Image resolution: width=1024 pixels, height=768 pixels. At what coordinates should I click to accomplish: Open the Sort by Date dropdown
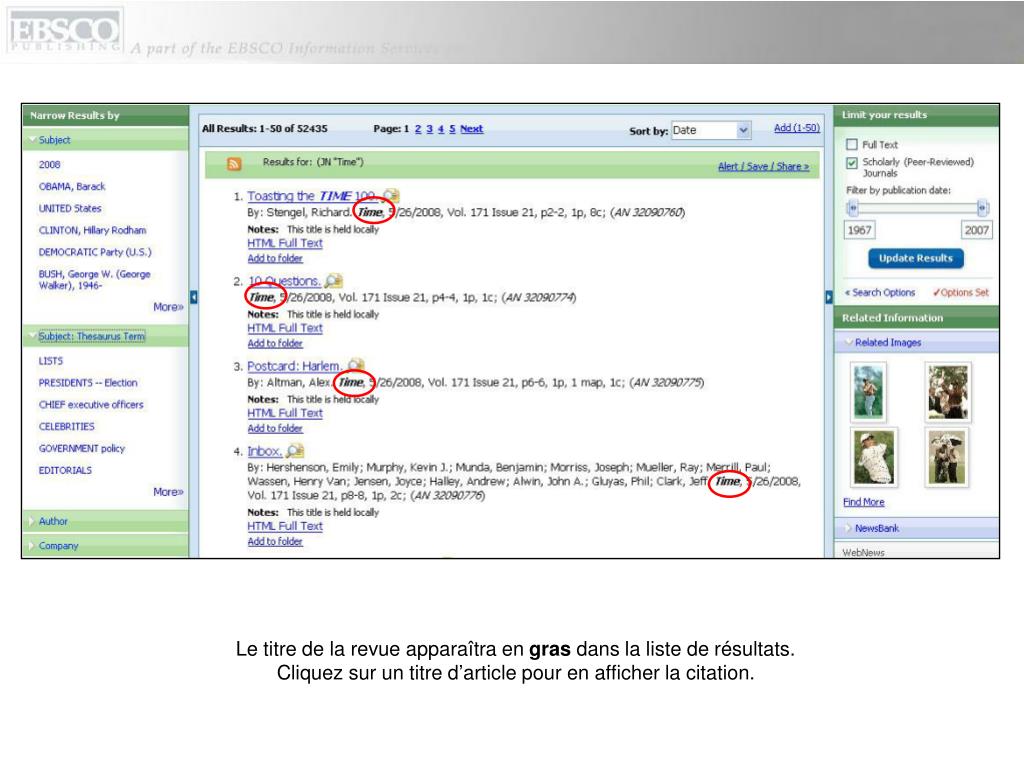click(x=712, y=130)
